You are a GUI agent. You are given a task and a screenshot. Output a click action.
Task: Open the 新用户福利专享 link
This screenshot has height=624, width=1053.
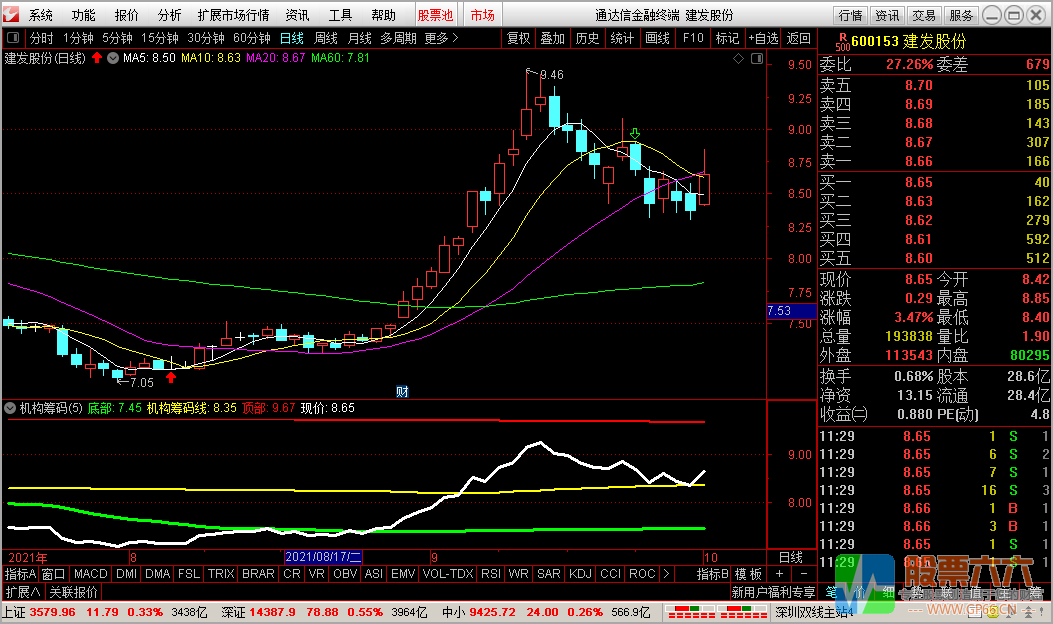pos(773,592)
